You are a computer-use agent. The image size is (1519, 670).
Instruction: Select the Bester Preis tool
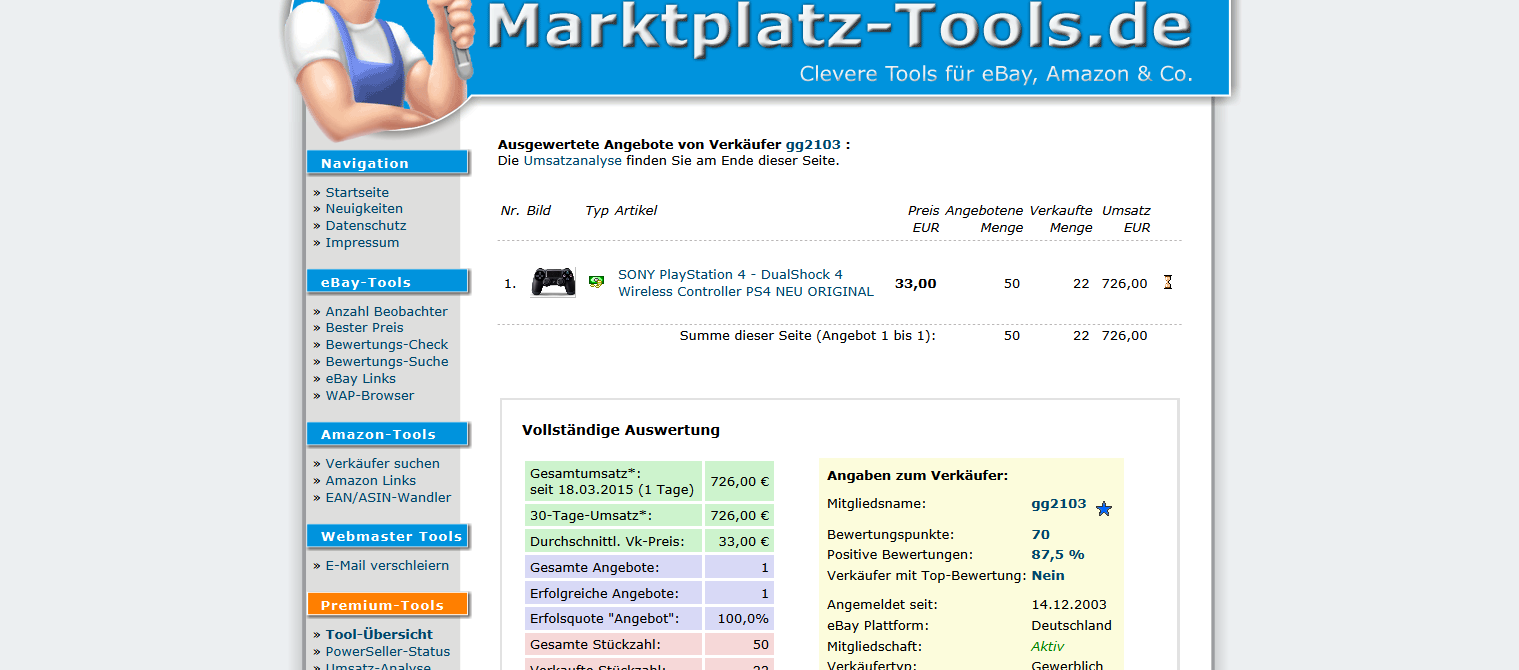pos(364,328)
